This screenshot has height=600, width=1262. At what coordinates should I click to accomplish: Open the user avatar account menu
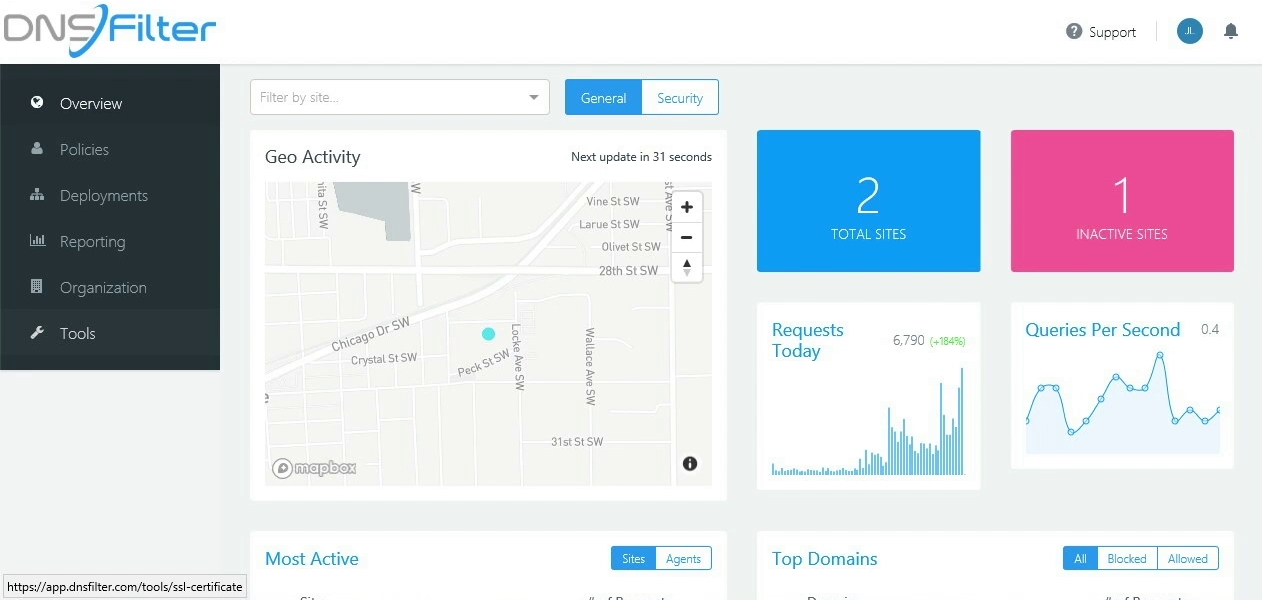click(1189, 32)
